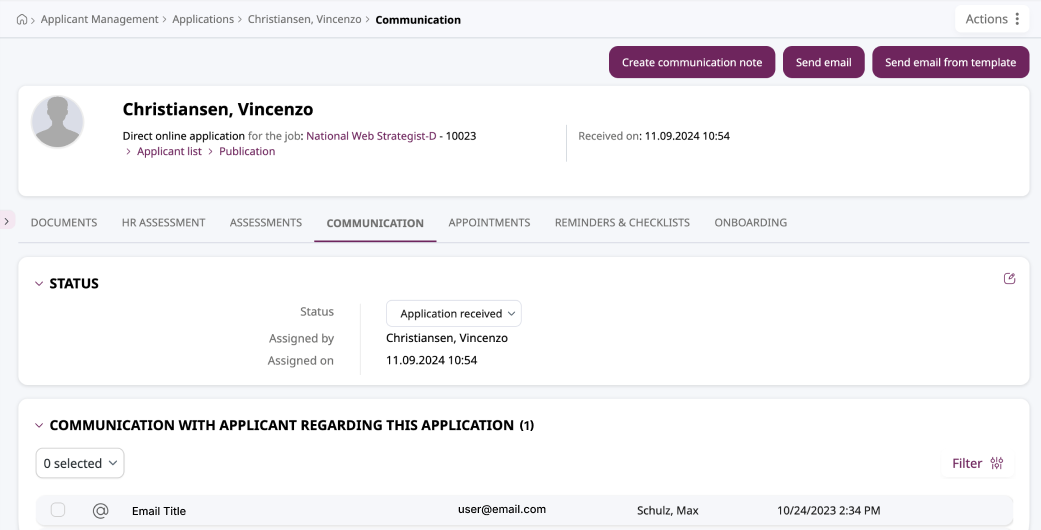Open the 0 selected dropdown
Viewport: 1041px width, 530px height.
80,463
